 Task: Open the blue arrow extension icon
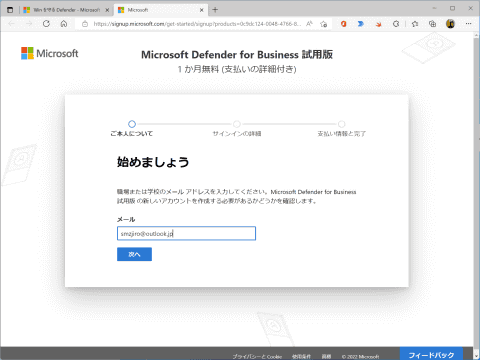click(x=361, y=24)
